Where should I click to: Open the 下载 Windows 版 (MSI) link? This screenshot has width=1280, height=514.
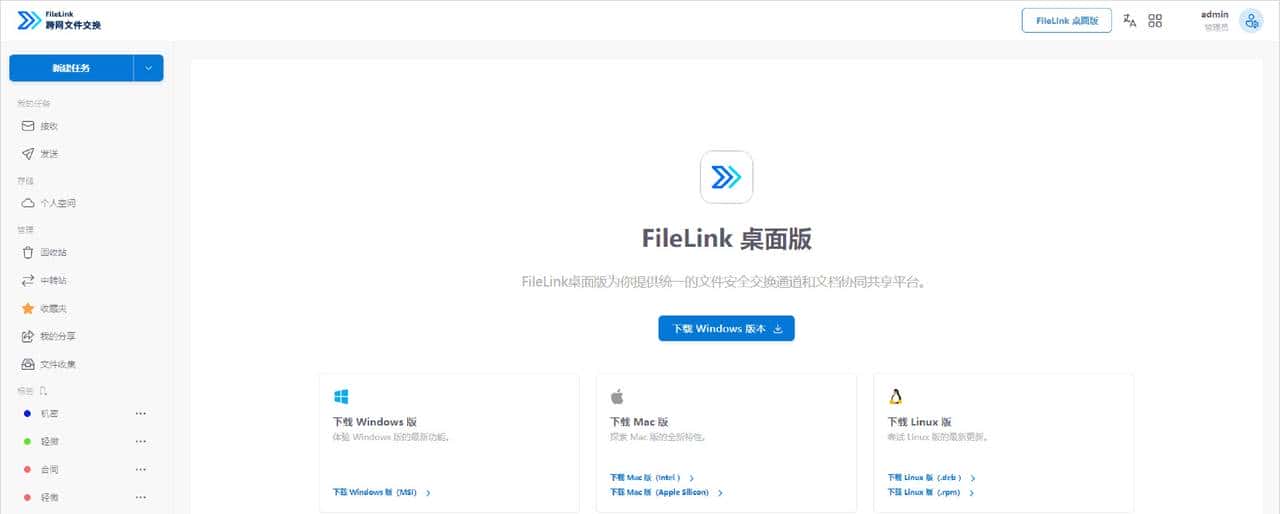coord(381,492)
